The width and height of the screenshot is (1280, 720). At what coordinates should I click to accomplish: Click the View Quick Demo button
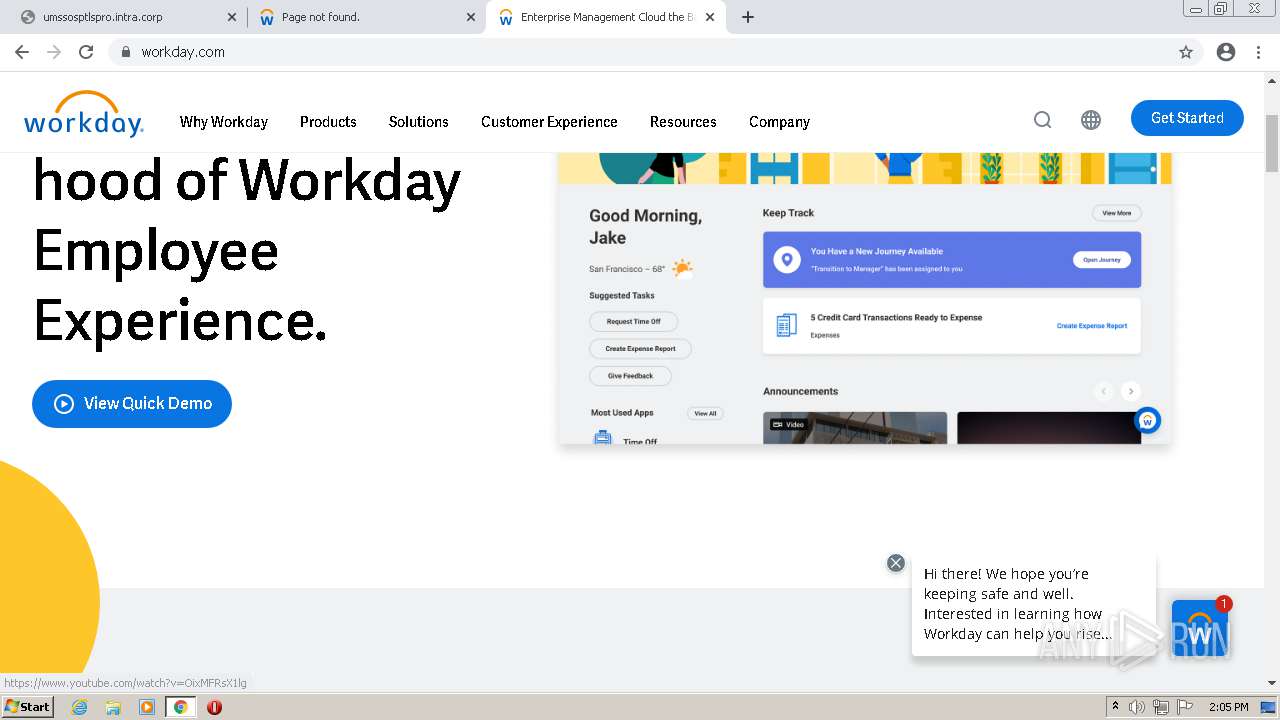pyautogui.click(x=132, y=403)
